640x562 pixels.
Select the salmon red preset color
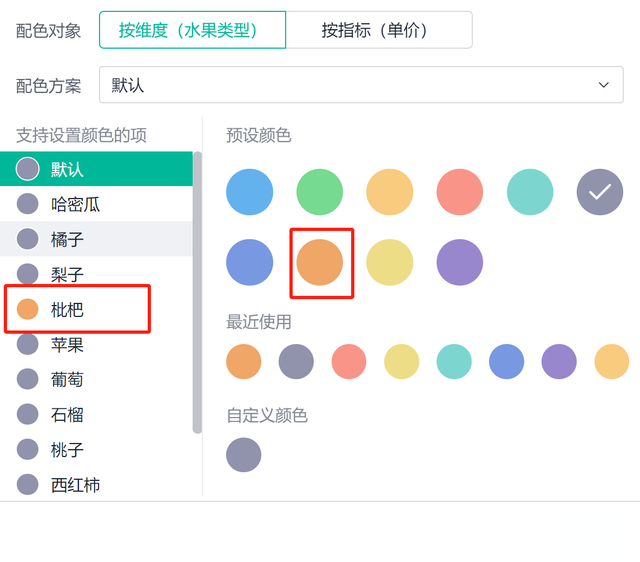[x=460, y=192]
